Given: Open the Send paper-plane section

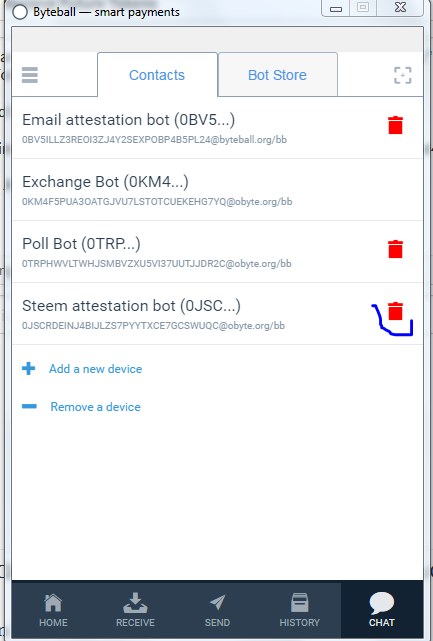Looking at the screenshot, I should tap(217, 610).
